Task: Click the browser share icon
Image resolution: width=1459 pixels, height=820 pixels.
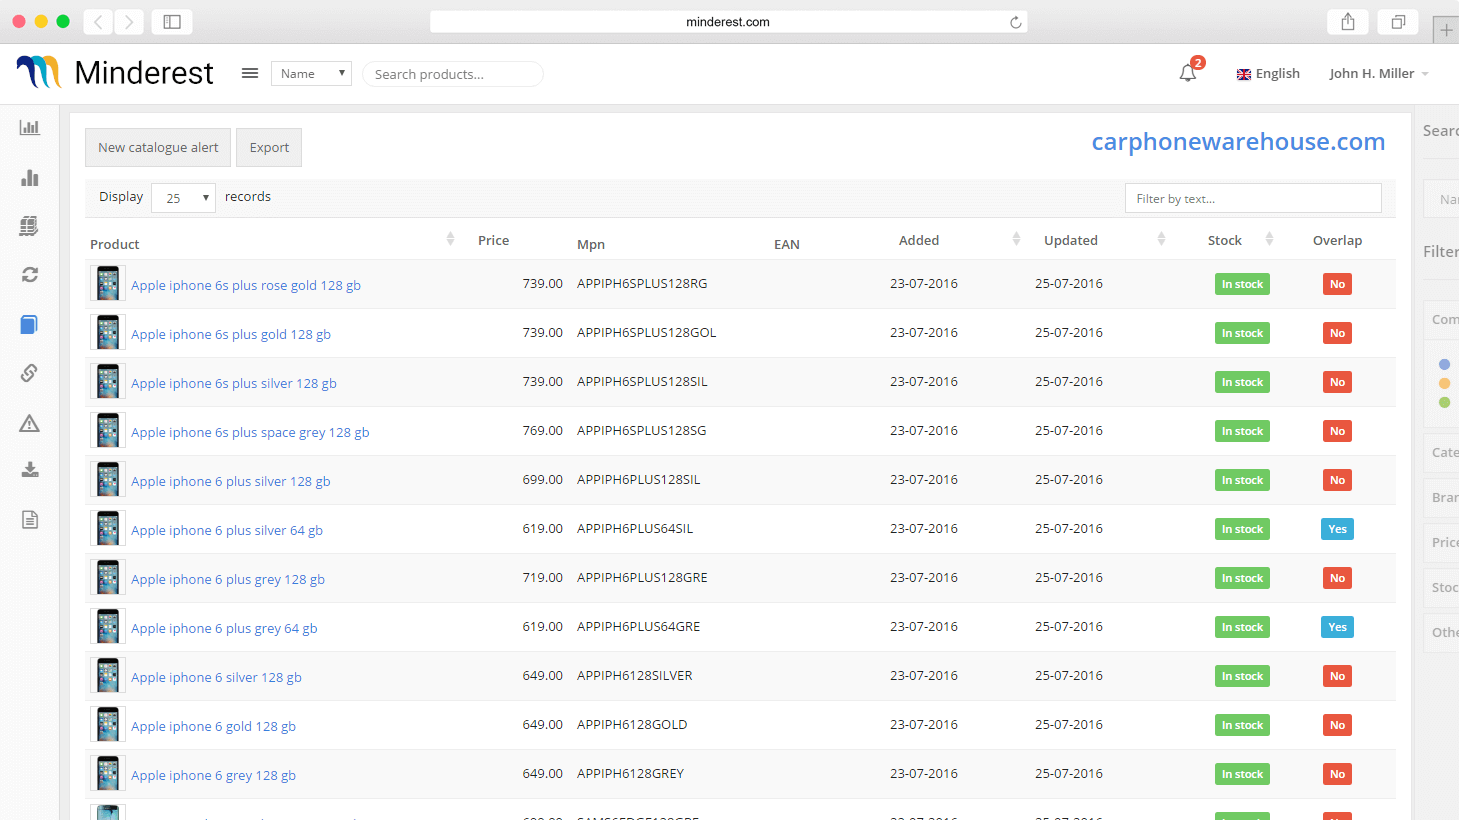Action: point(1348,22)
